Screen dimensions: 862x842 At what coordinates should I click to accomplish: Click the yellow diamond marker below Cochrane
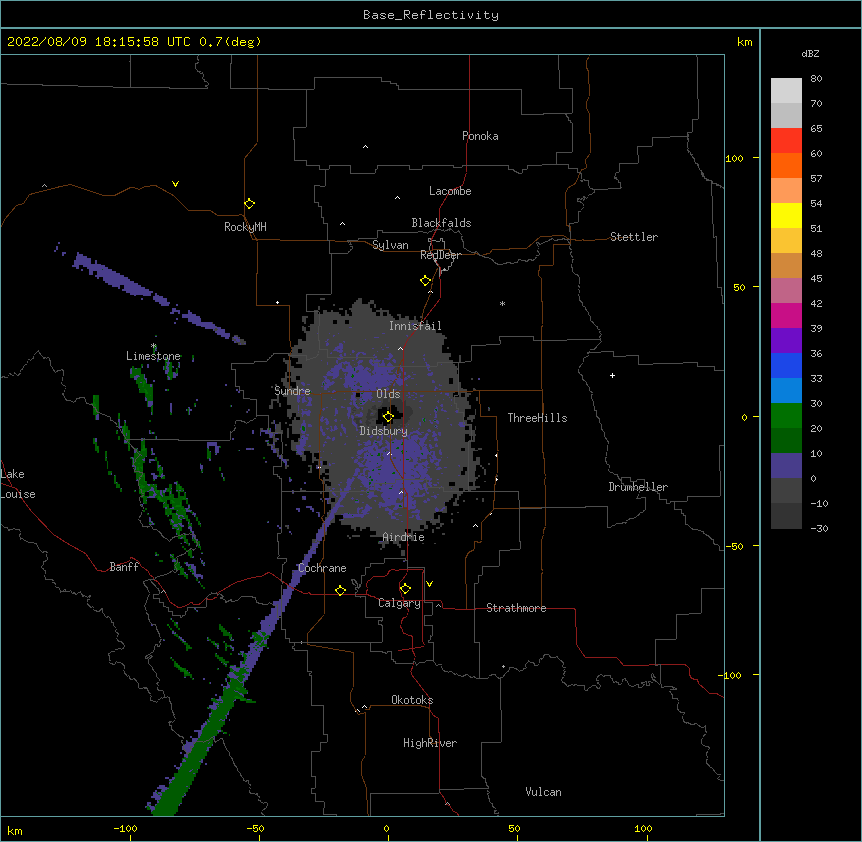click(340, 590)
